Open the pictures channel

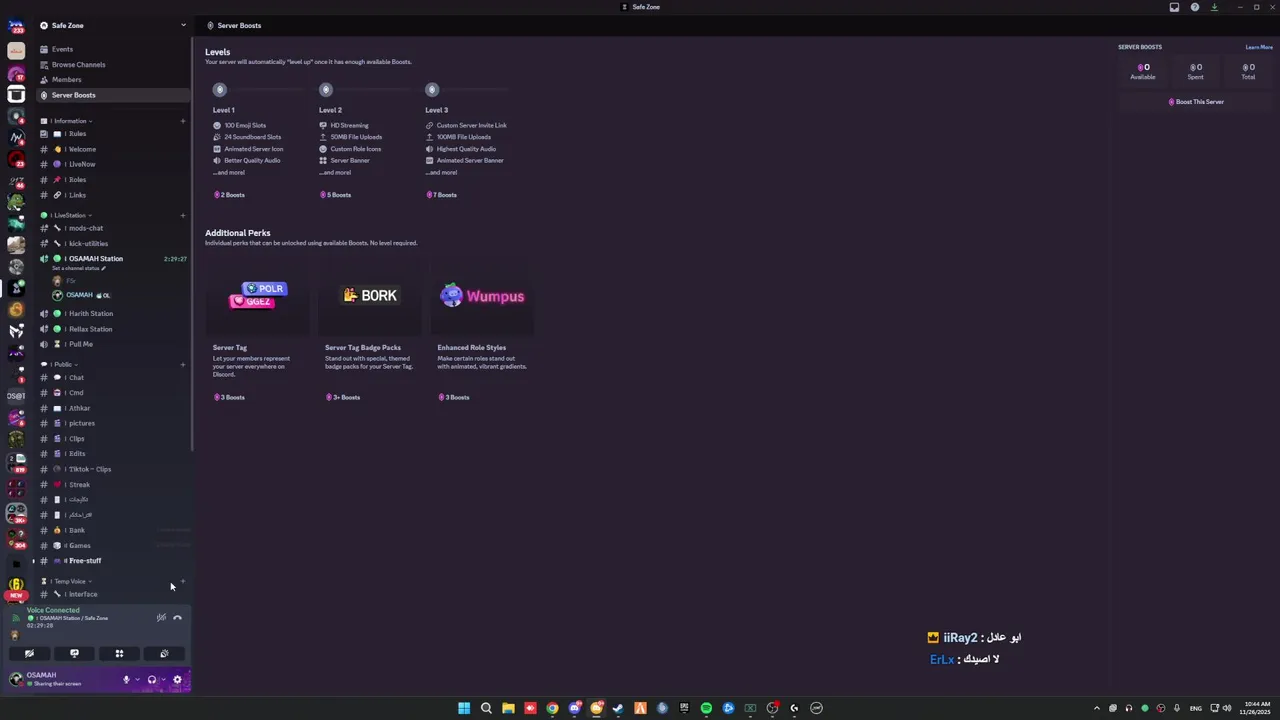(x=113, y=423)
